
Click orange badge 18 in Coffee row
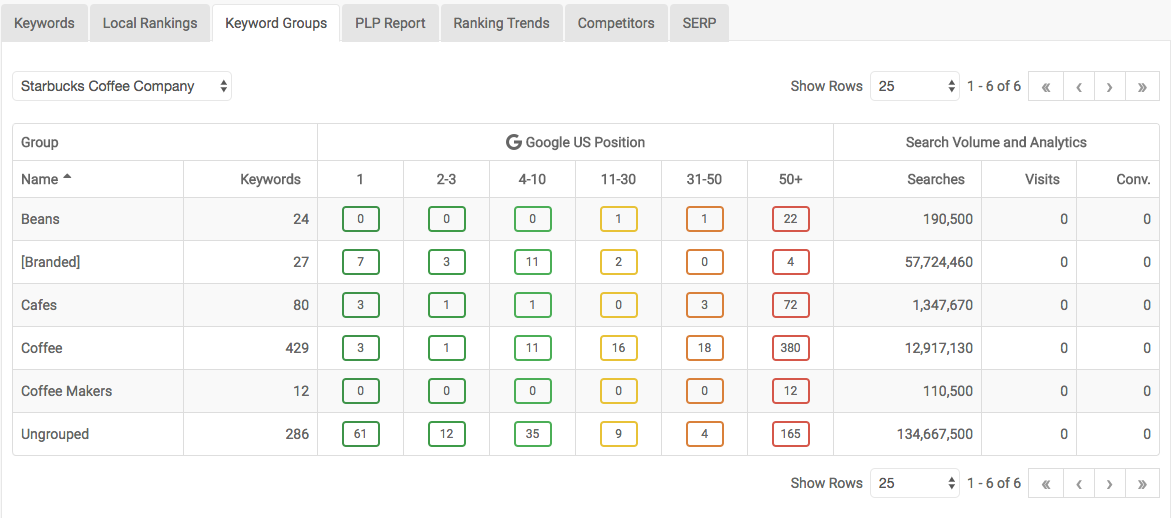(x=705, y=349)
